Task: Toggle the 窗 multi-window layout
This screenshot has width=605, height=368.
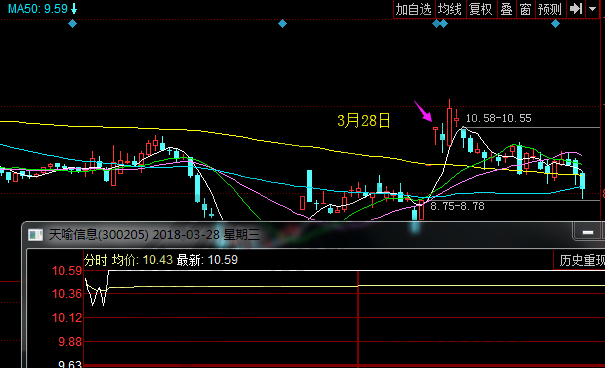Action: coord(525,9)
